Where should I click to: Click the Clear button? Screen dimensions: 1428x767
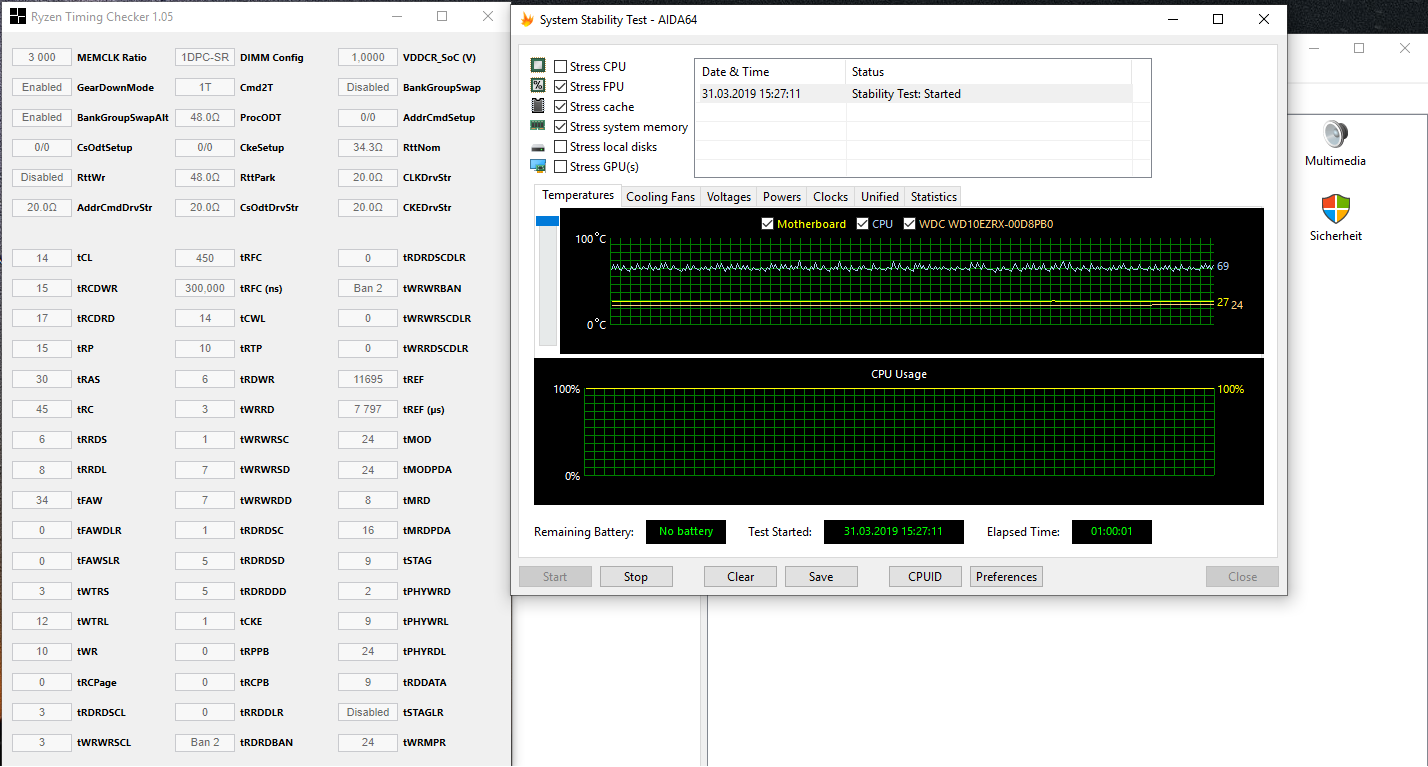[x=741, y=577]
